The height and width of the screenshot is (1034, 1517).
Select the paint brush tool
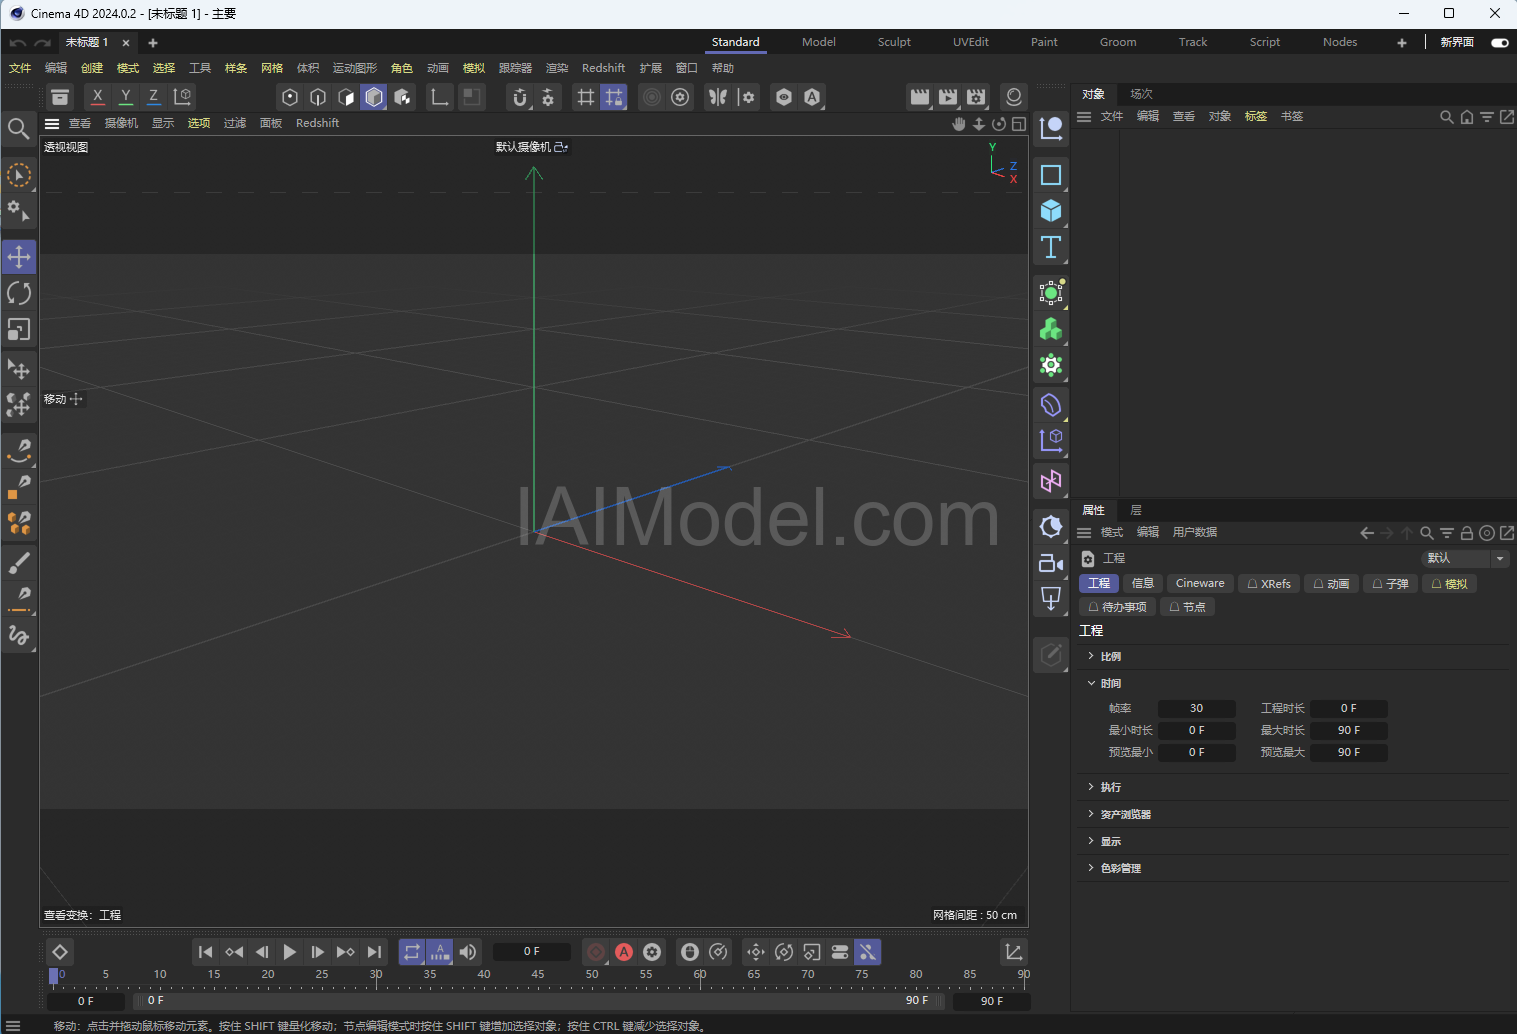(x=19, y=563)
